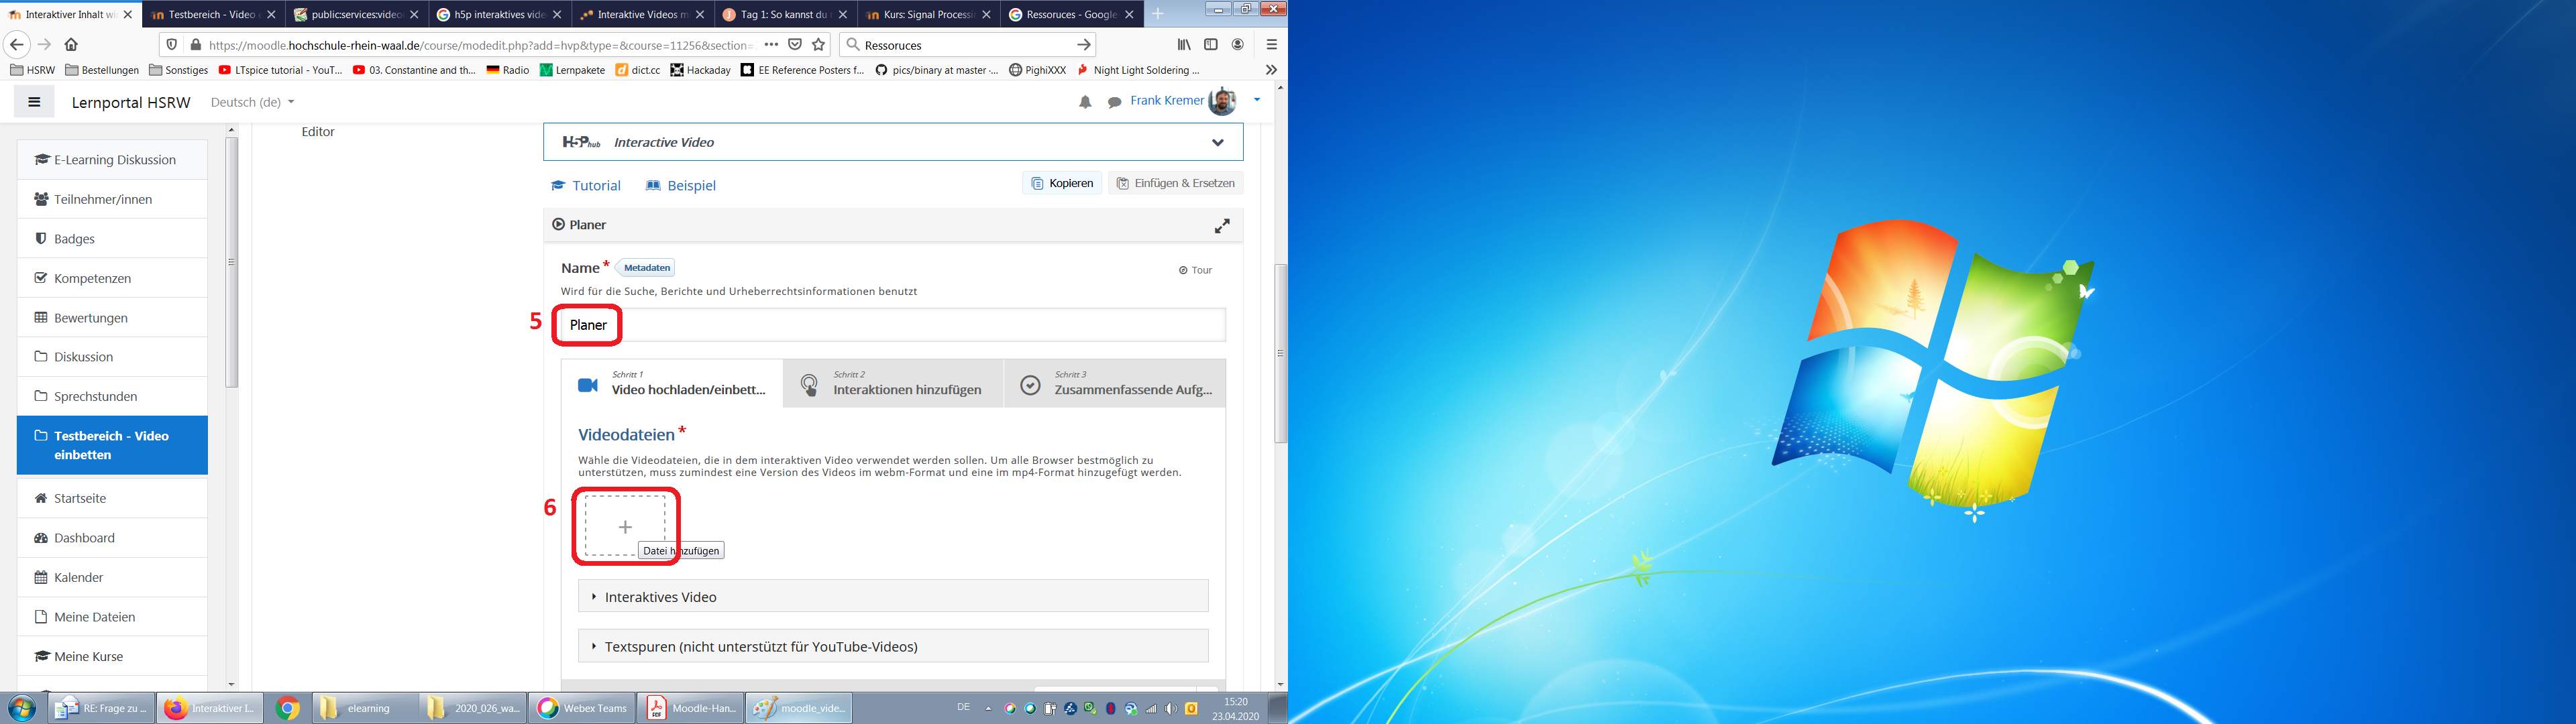This screenshot has height=724, width=2576.
Task: Focus the search box containing Ressources
Action: click(x=965, y=45)
